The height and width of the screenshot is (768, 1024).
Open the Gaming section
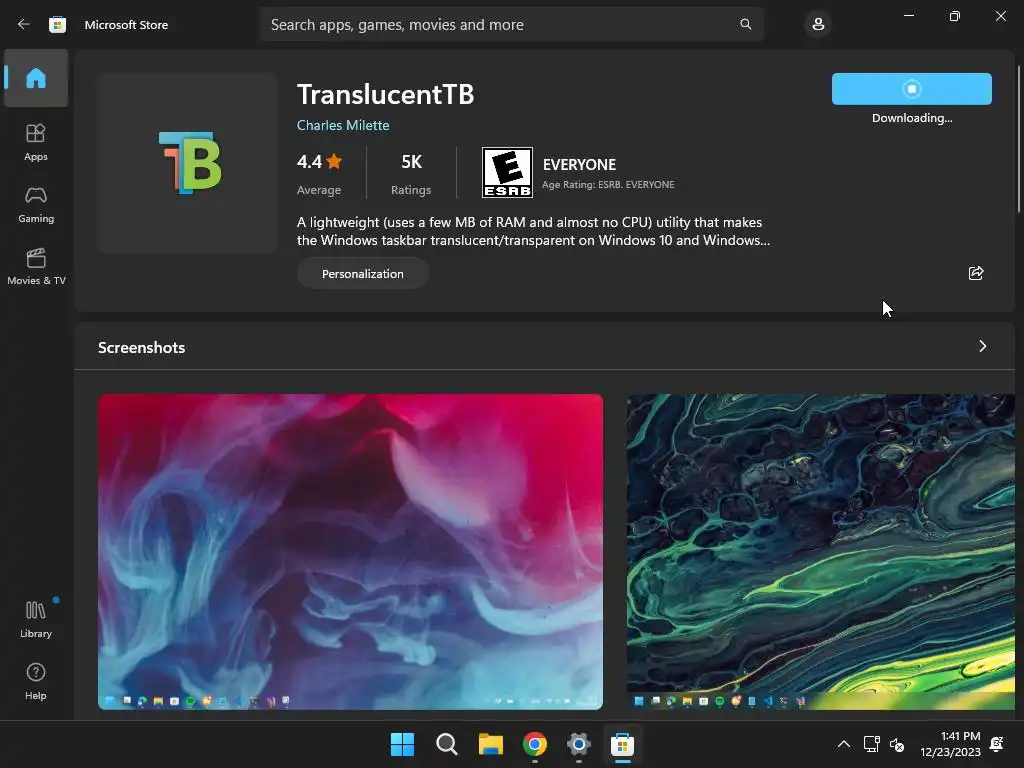tap(36, 204)
